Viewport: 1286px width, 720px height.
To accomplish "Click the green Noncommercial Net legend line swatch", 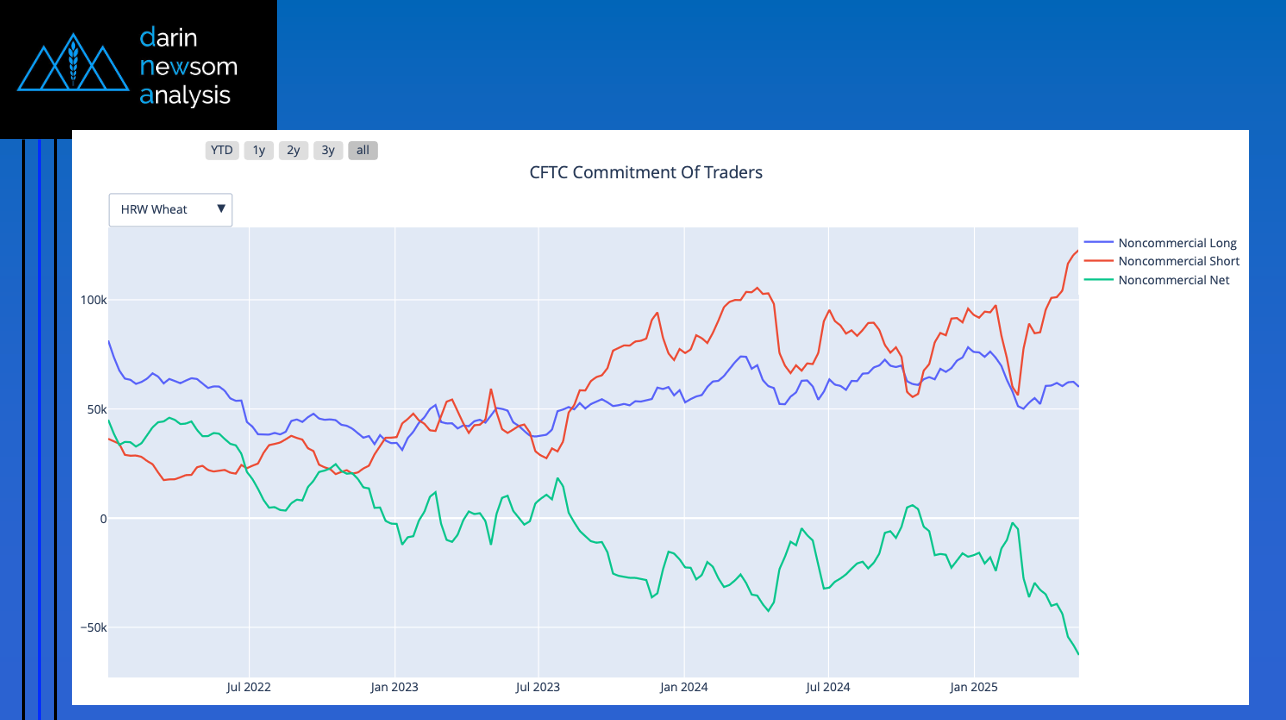I will (x=1098, y=280).
